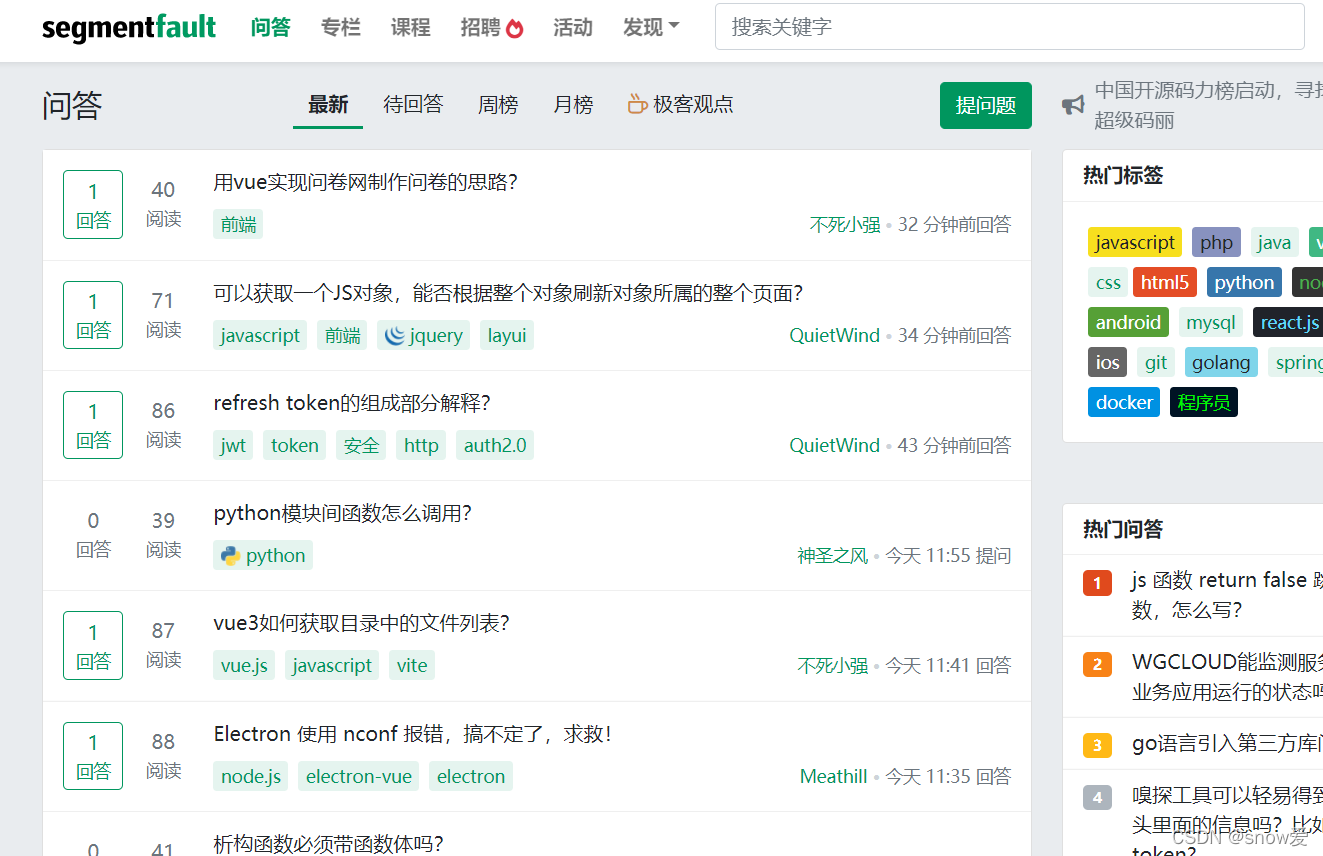Click the layui tag
This screenshot has height=856, width=1323.
(x=507, y=335)
